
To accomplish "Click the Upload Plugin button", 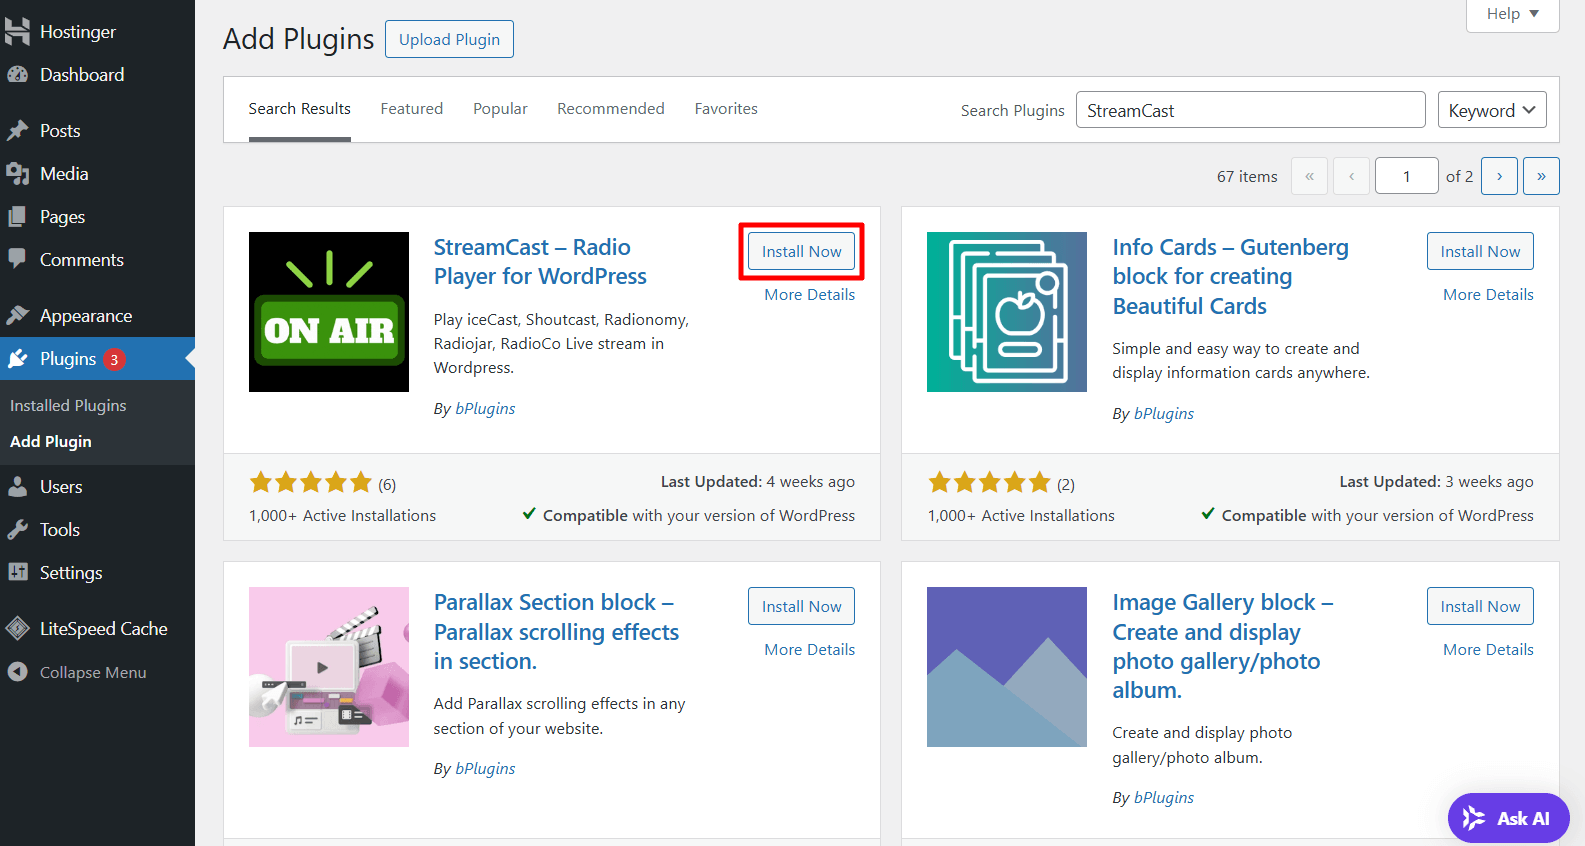I will [x=449, y=39].
